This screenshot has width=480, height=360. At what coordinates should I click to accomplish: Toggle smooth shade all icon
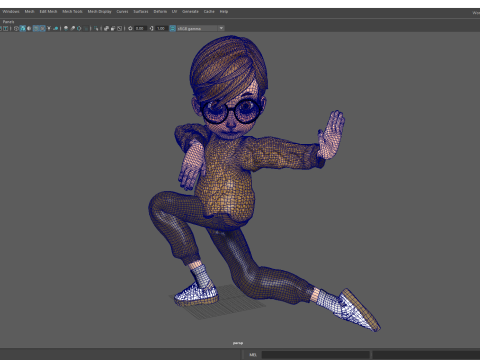[23, 29]
